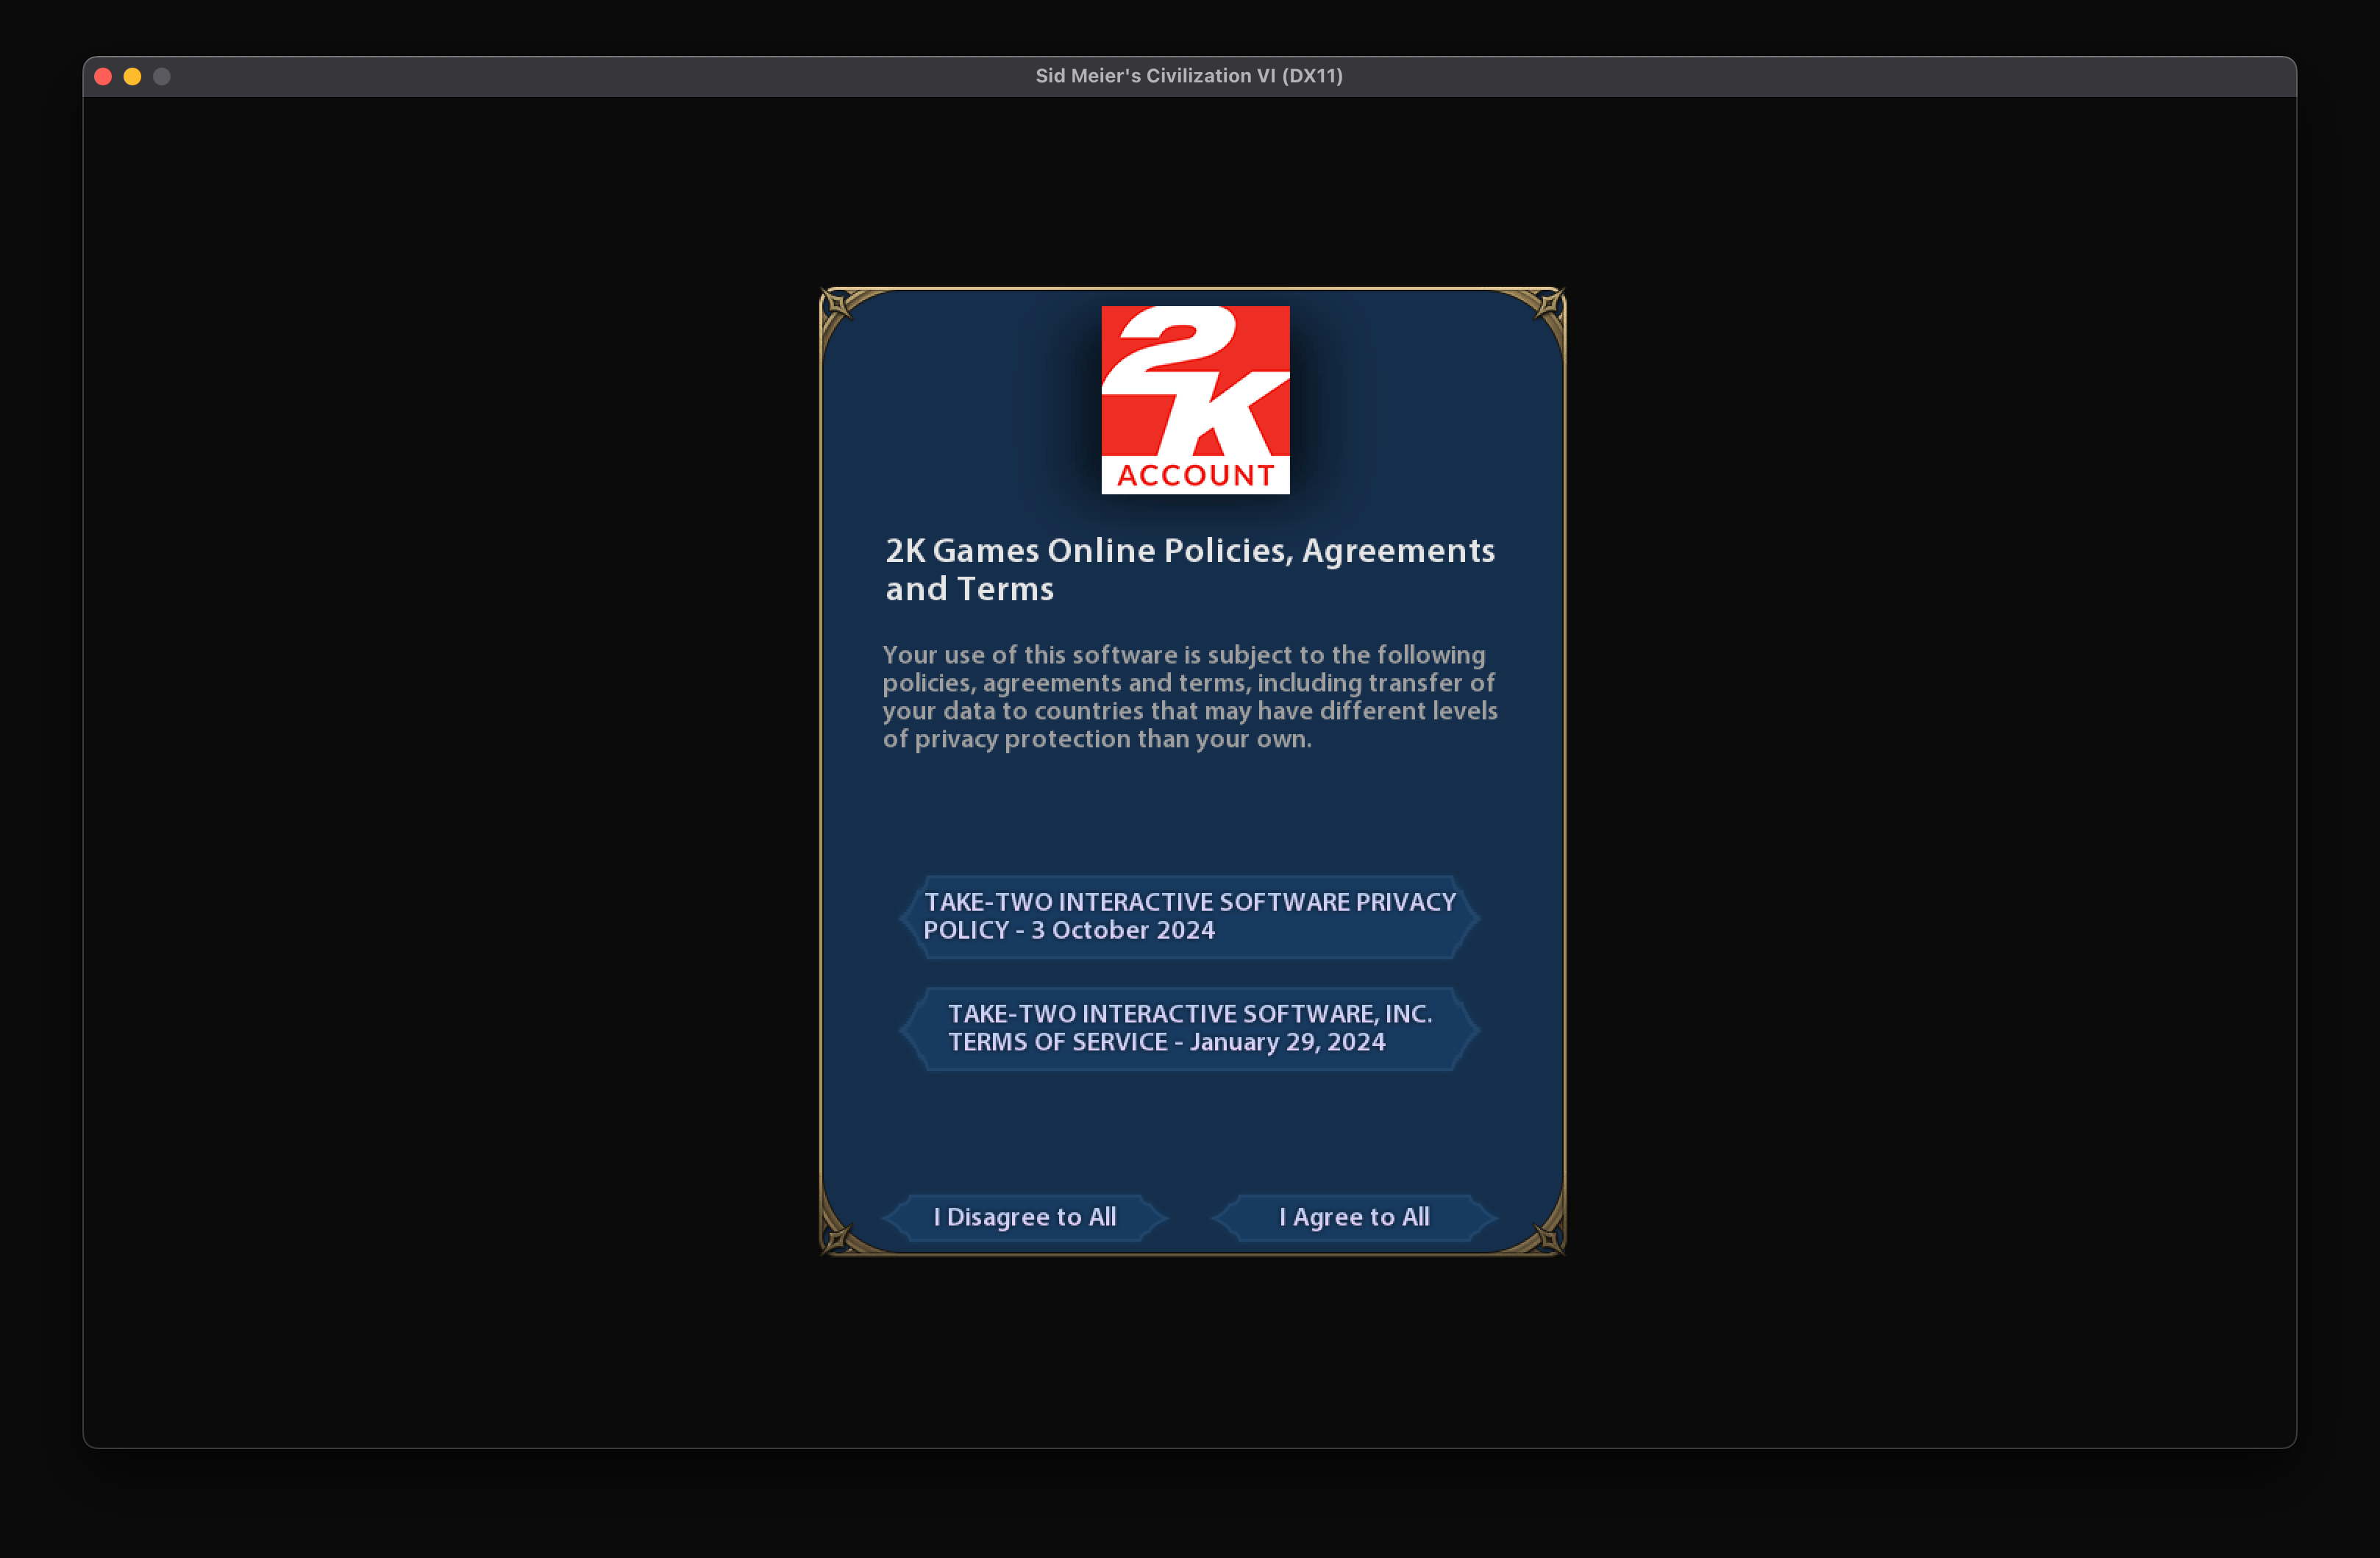Click the '3 October 2024' date text
This screenshot has width=2380, height=1558.
tap(1123, 931)
